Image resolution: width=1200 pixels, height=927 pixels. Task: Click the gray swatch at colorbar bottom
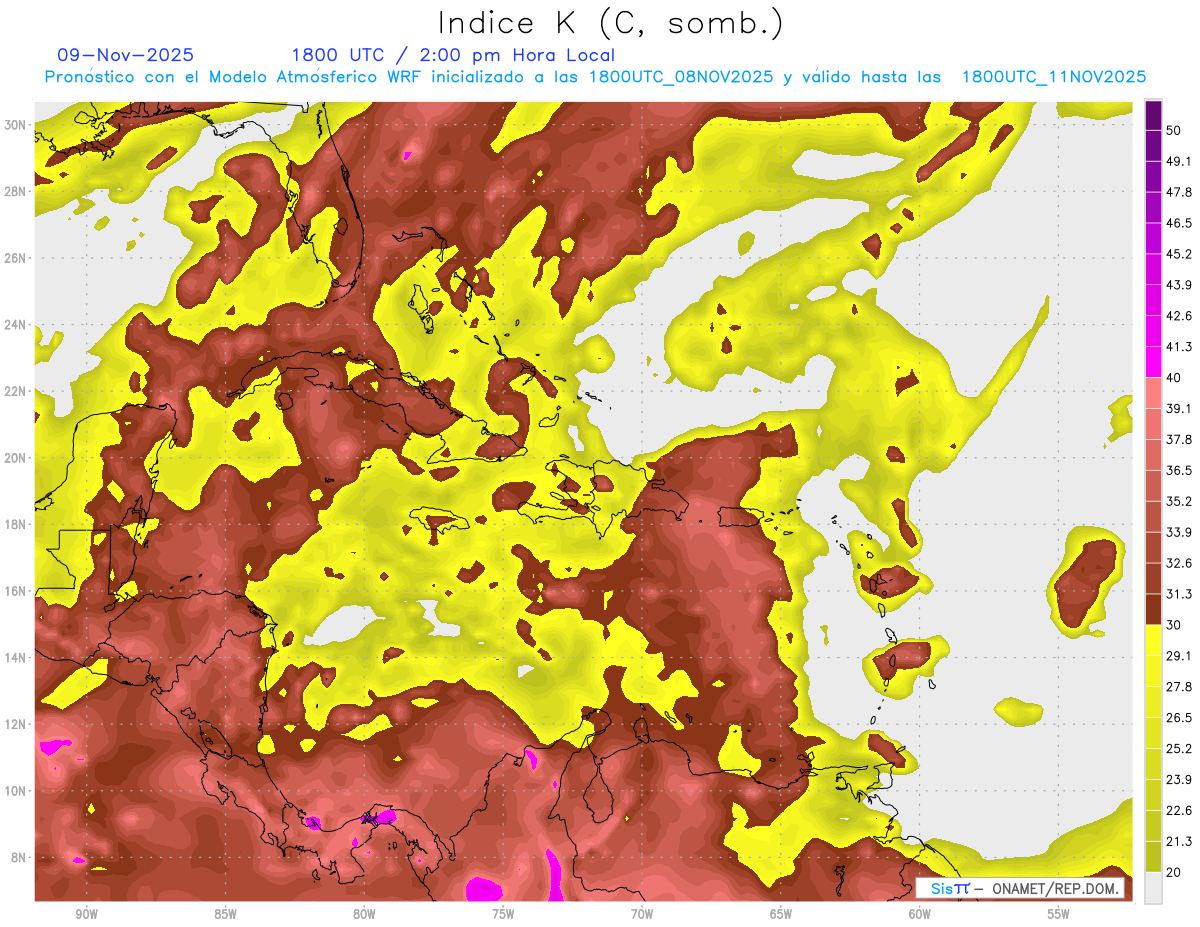point(1154,888)
